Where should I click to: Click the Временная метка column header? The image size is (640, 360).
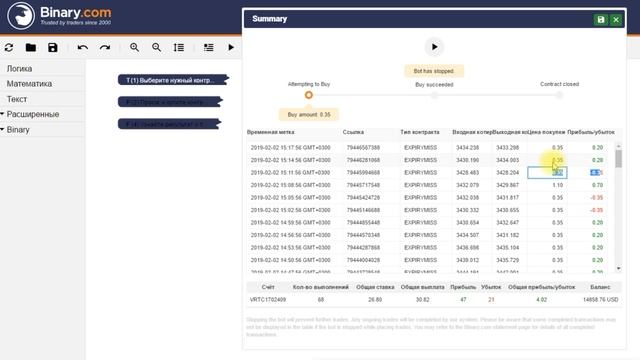pyautogui.click(x=271, y=132)
